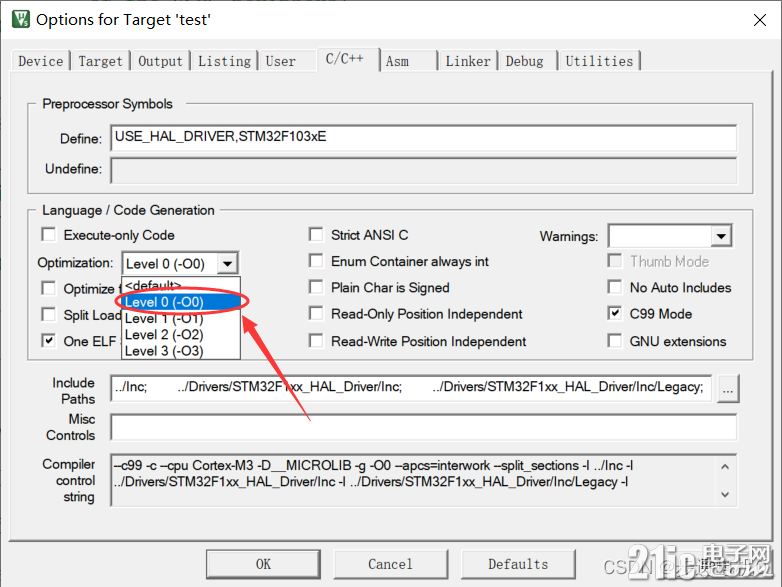Open the User tab

[280, 61]
